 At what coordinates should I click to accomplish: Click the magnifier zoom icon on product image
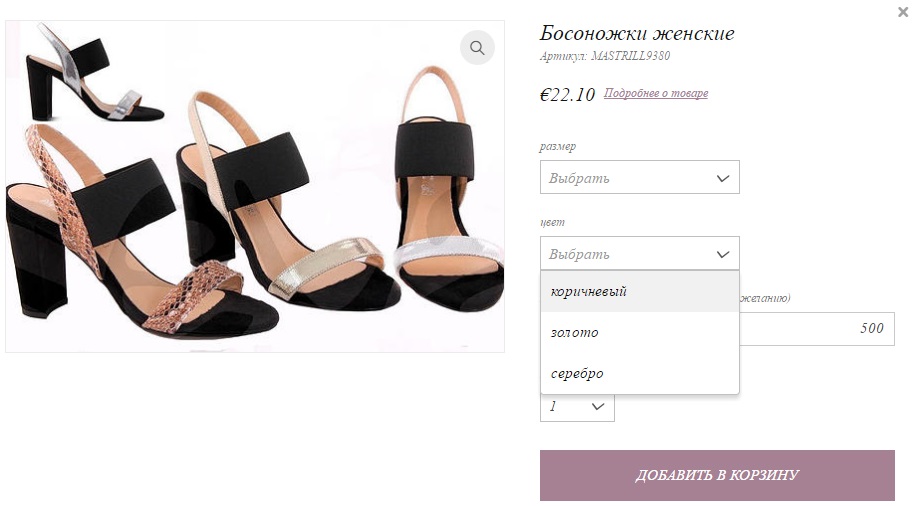coord(477,48)
